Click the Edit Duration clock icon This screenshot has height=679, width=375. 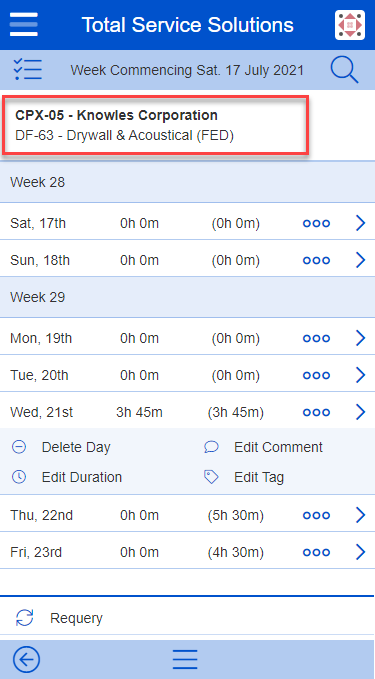coord(19,477)
